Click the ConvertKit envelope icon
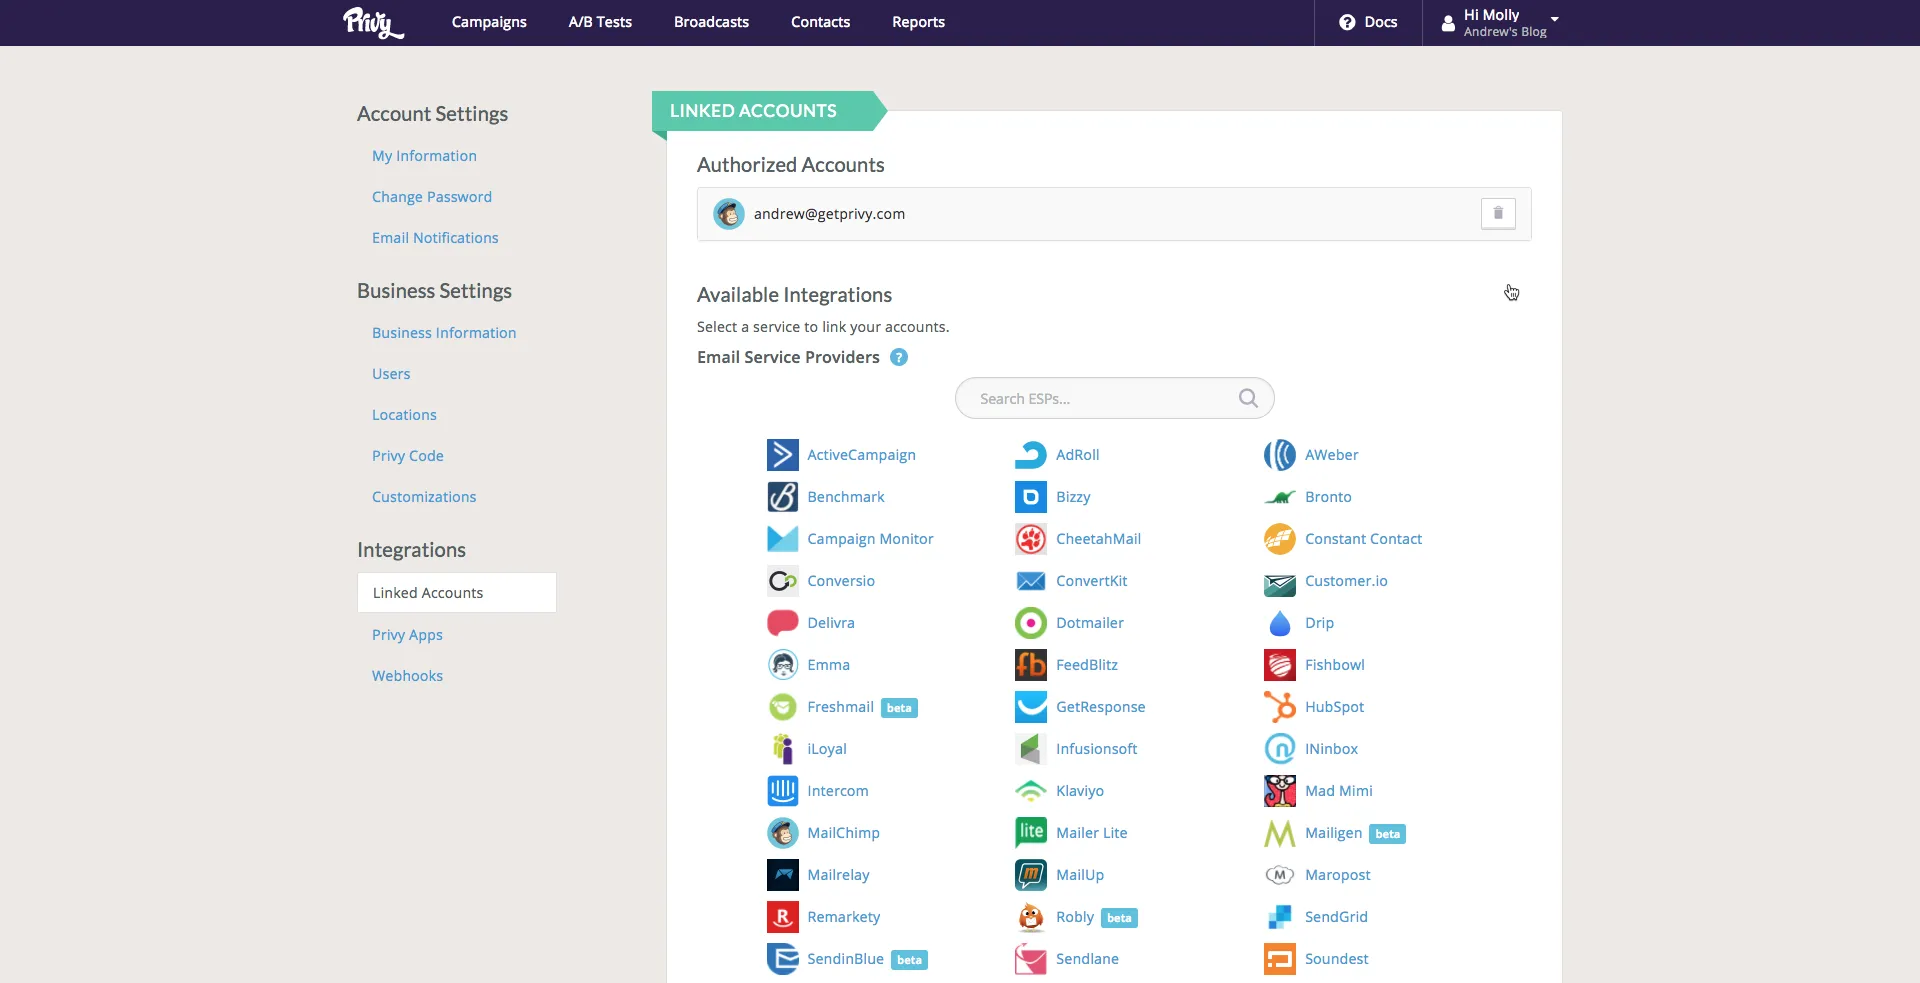 (x=1030, y=581)
